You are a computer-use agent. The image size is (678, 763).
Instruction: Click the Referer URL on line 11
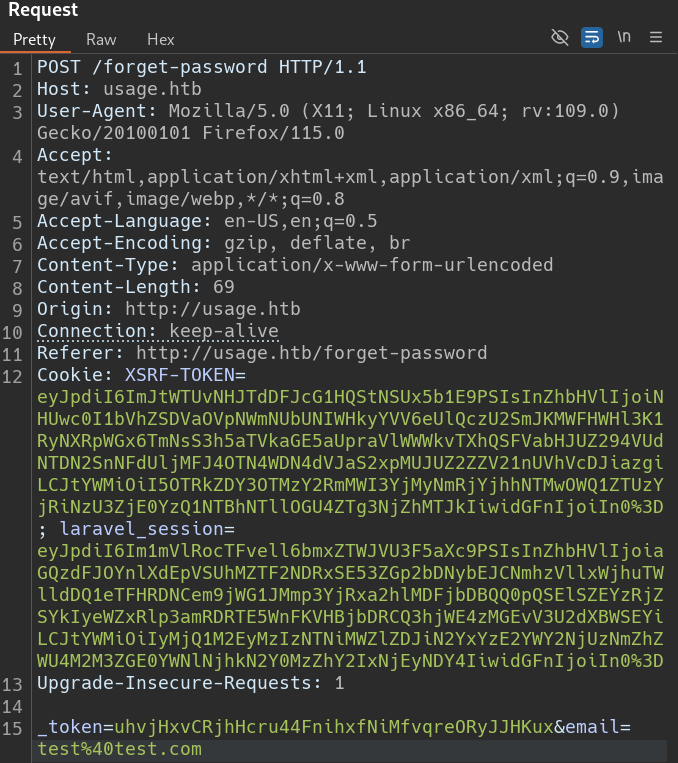tap(311, 353)
